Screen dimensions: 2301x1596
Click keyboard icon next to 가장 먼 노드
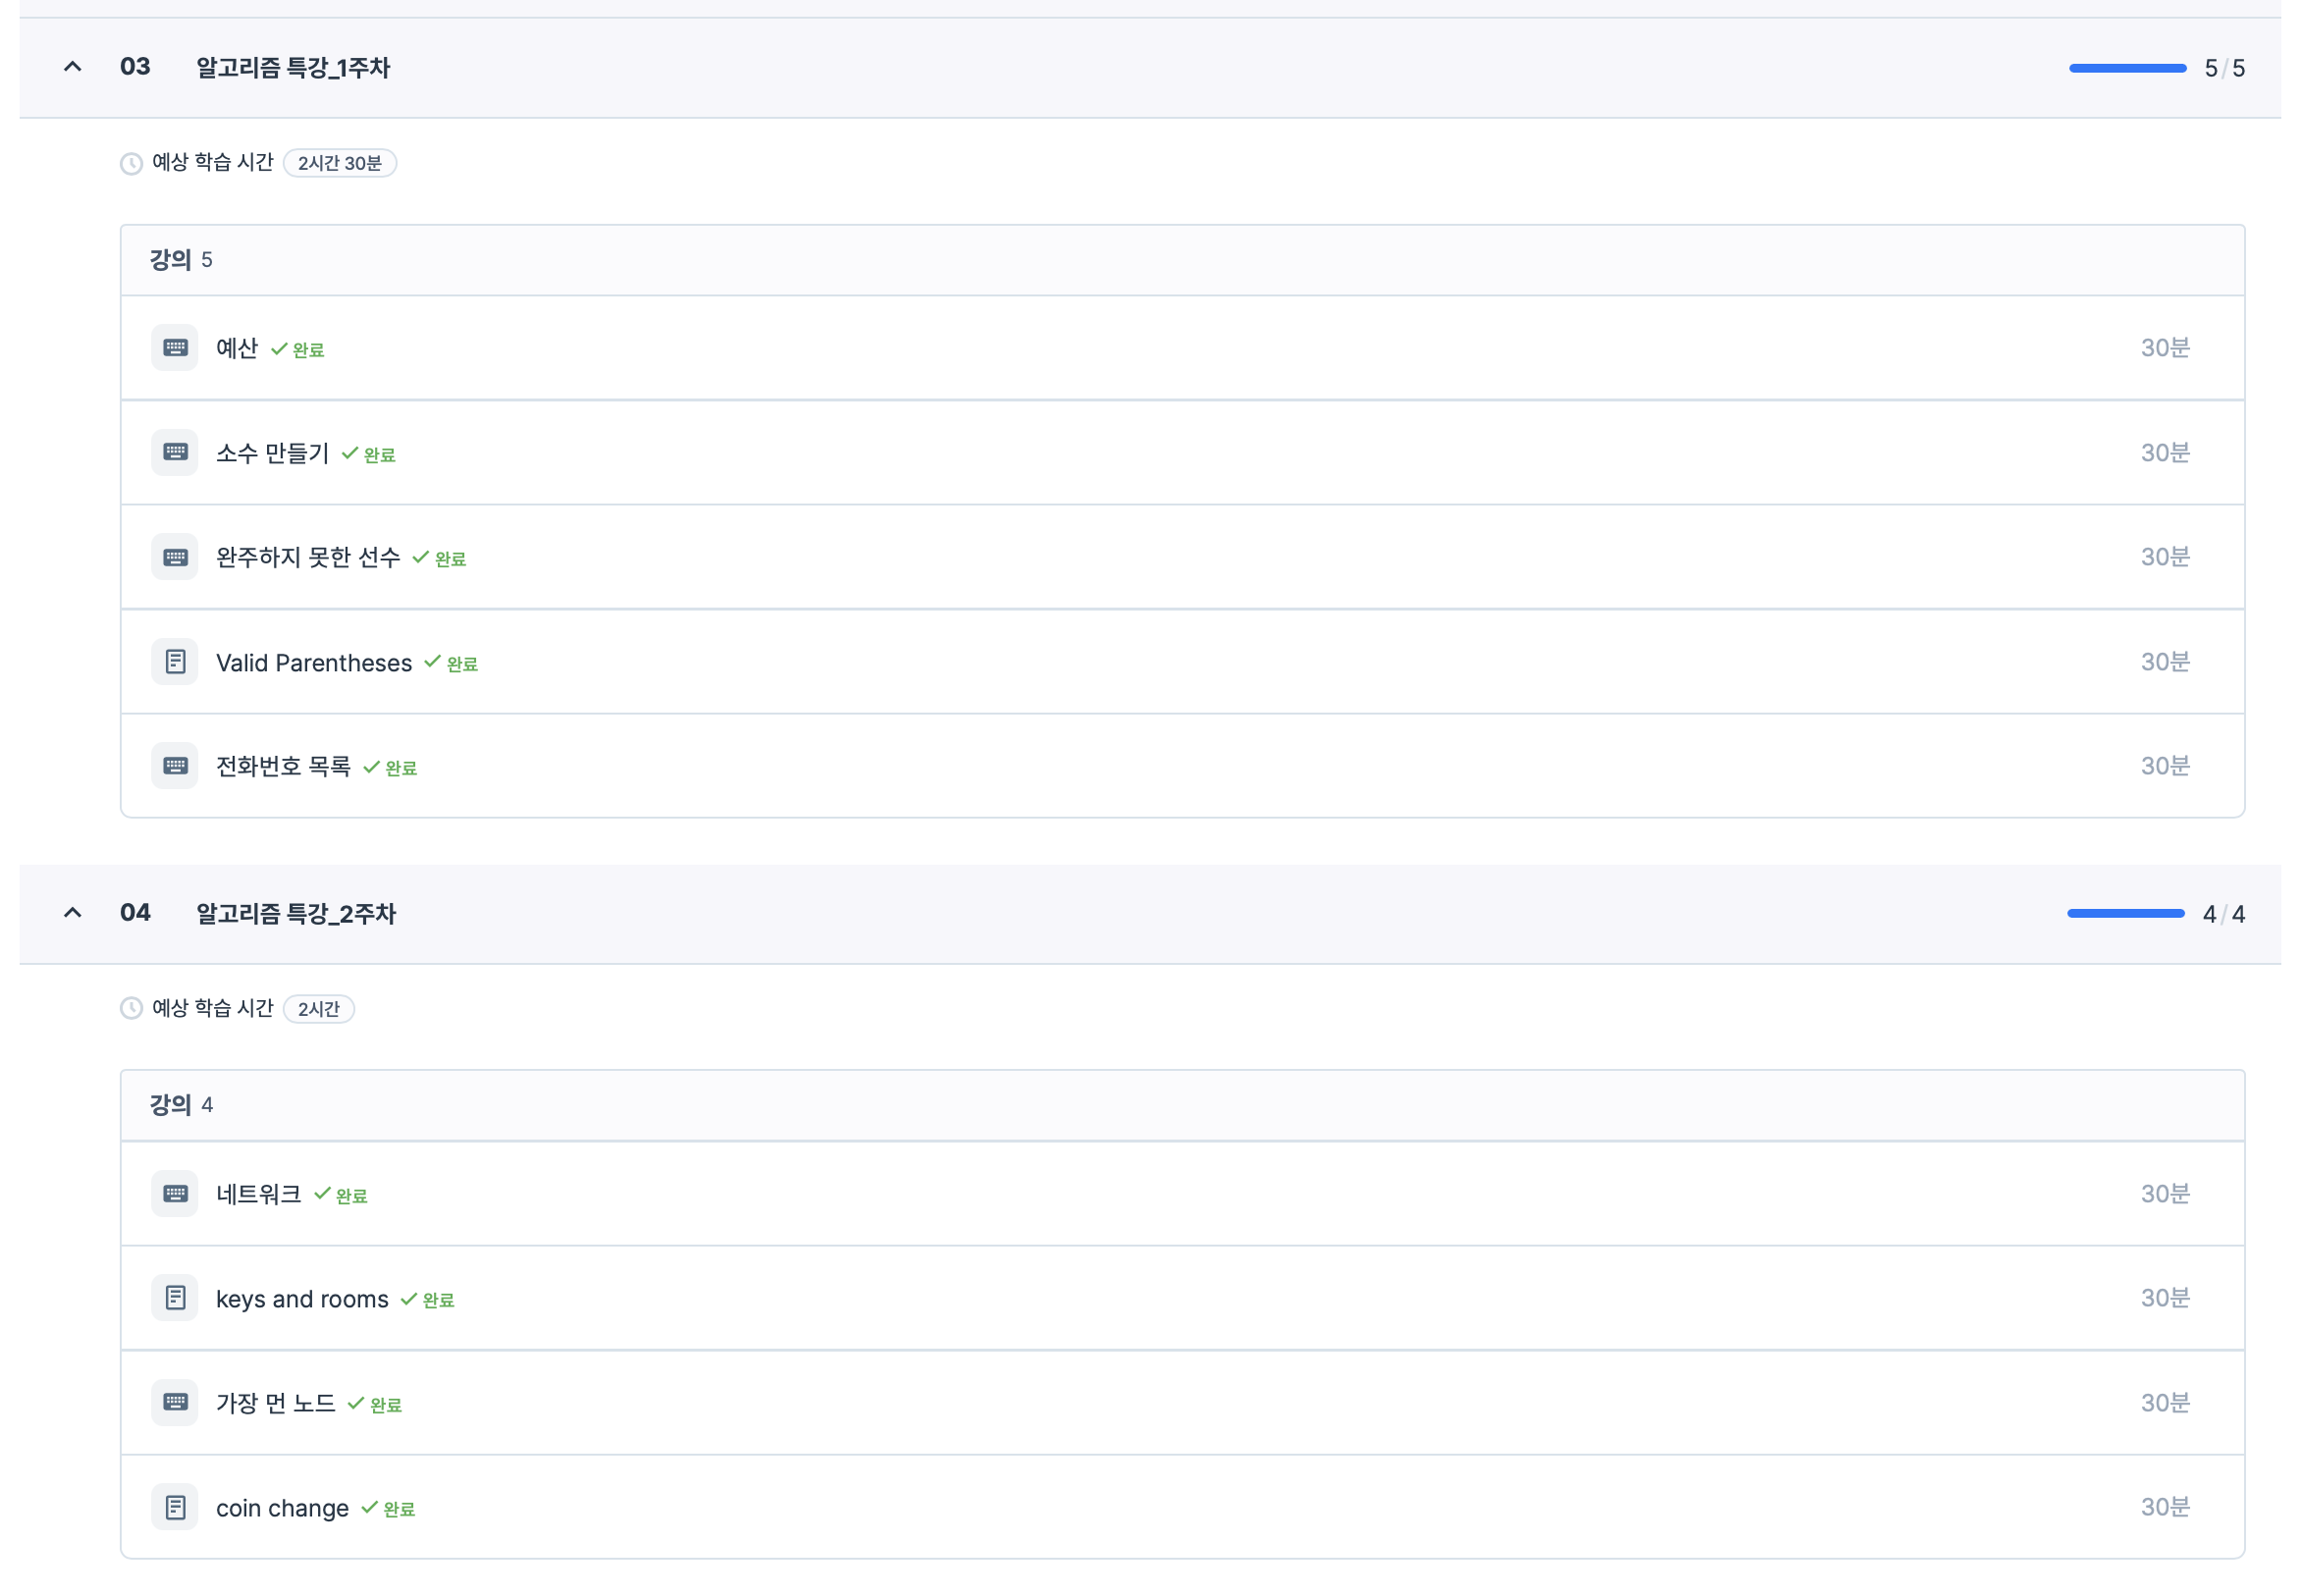tap(175, 1403)
